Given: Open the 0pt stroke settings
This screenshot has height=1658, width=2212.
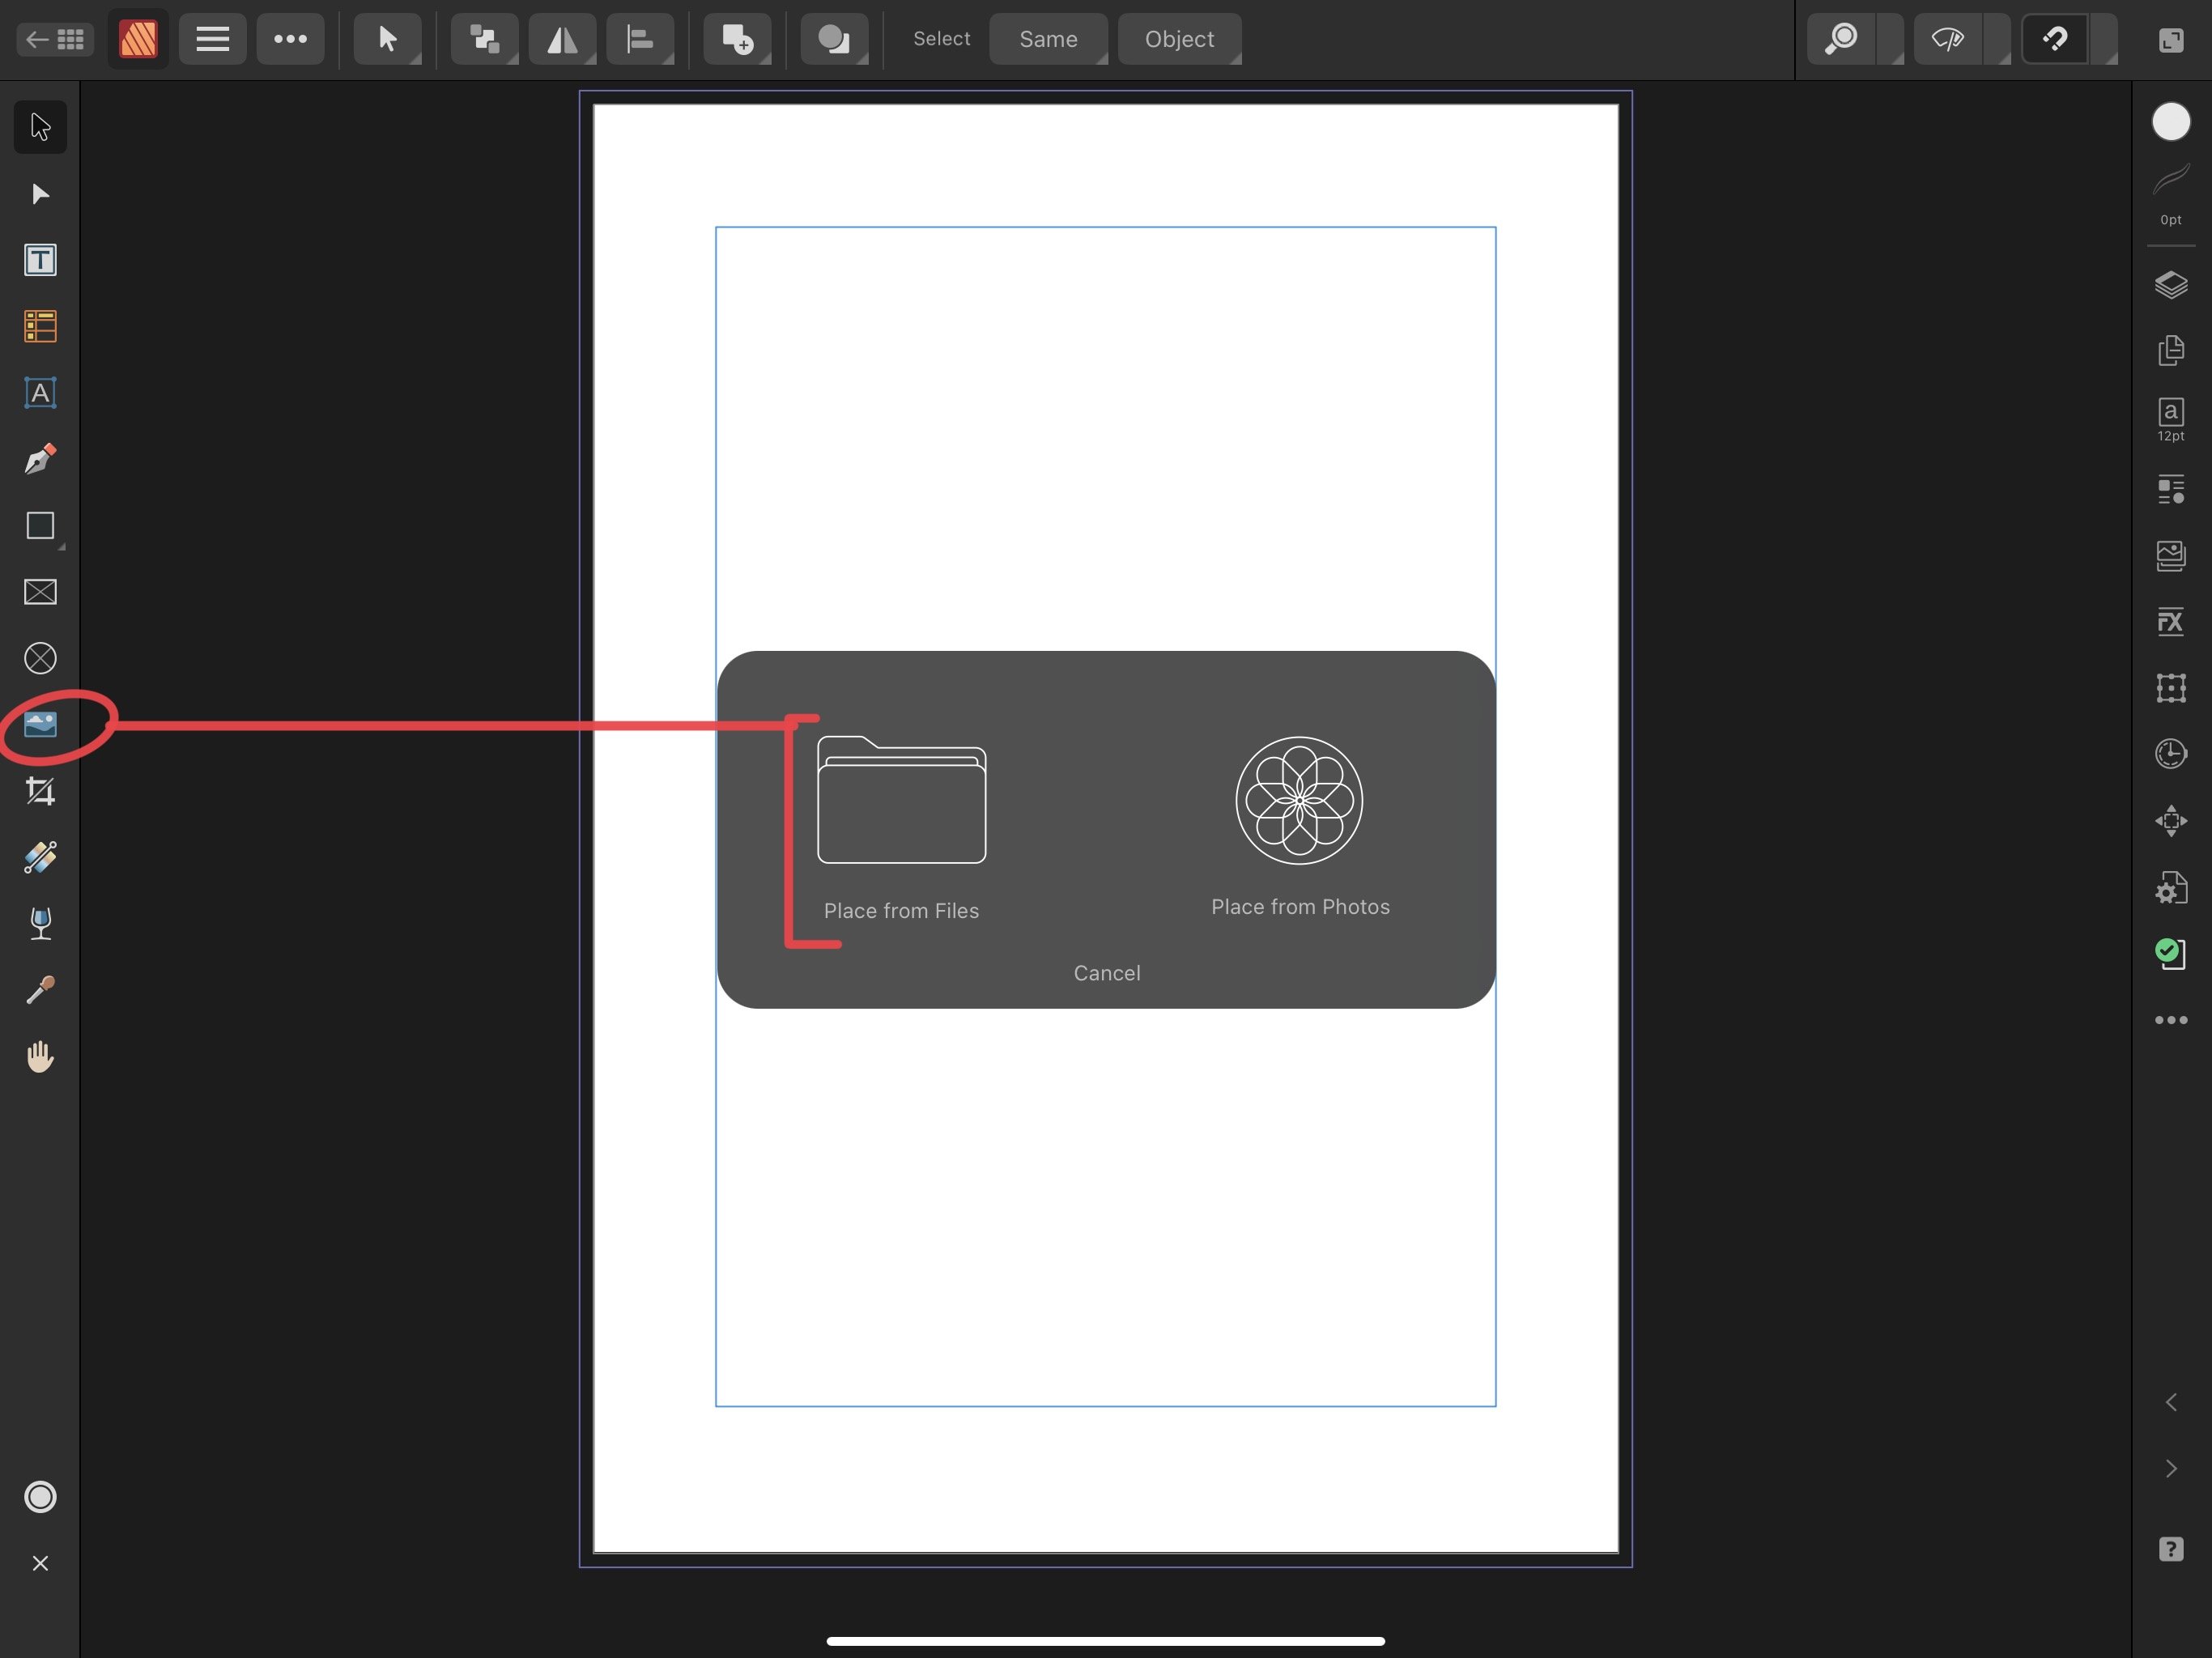Looking at the screenshot, I should pos(2171,193).
